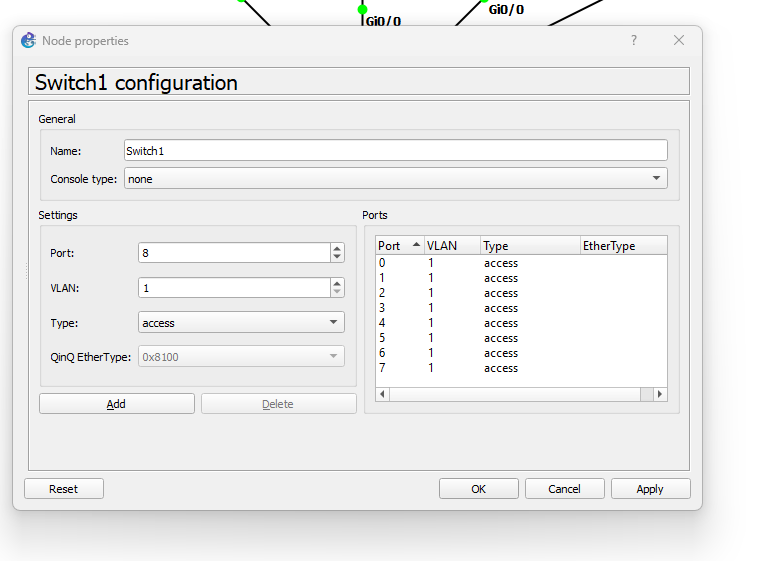Image resolution: width=768 pixels, height=561 pixels.
Task: Click into the Name input field
Action: click(x=395, y=150)
